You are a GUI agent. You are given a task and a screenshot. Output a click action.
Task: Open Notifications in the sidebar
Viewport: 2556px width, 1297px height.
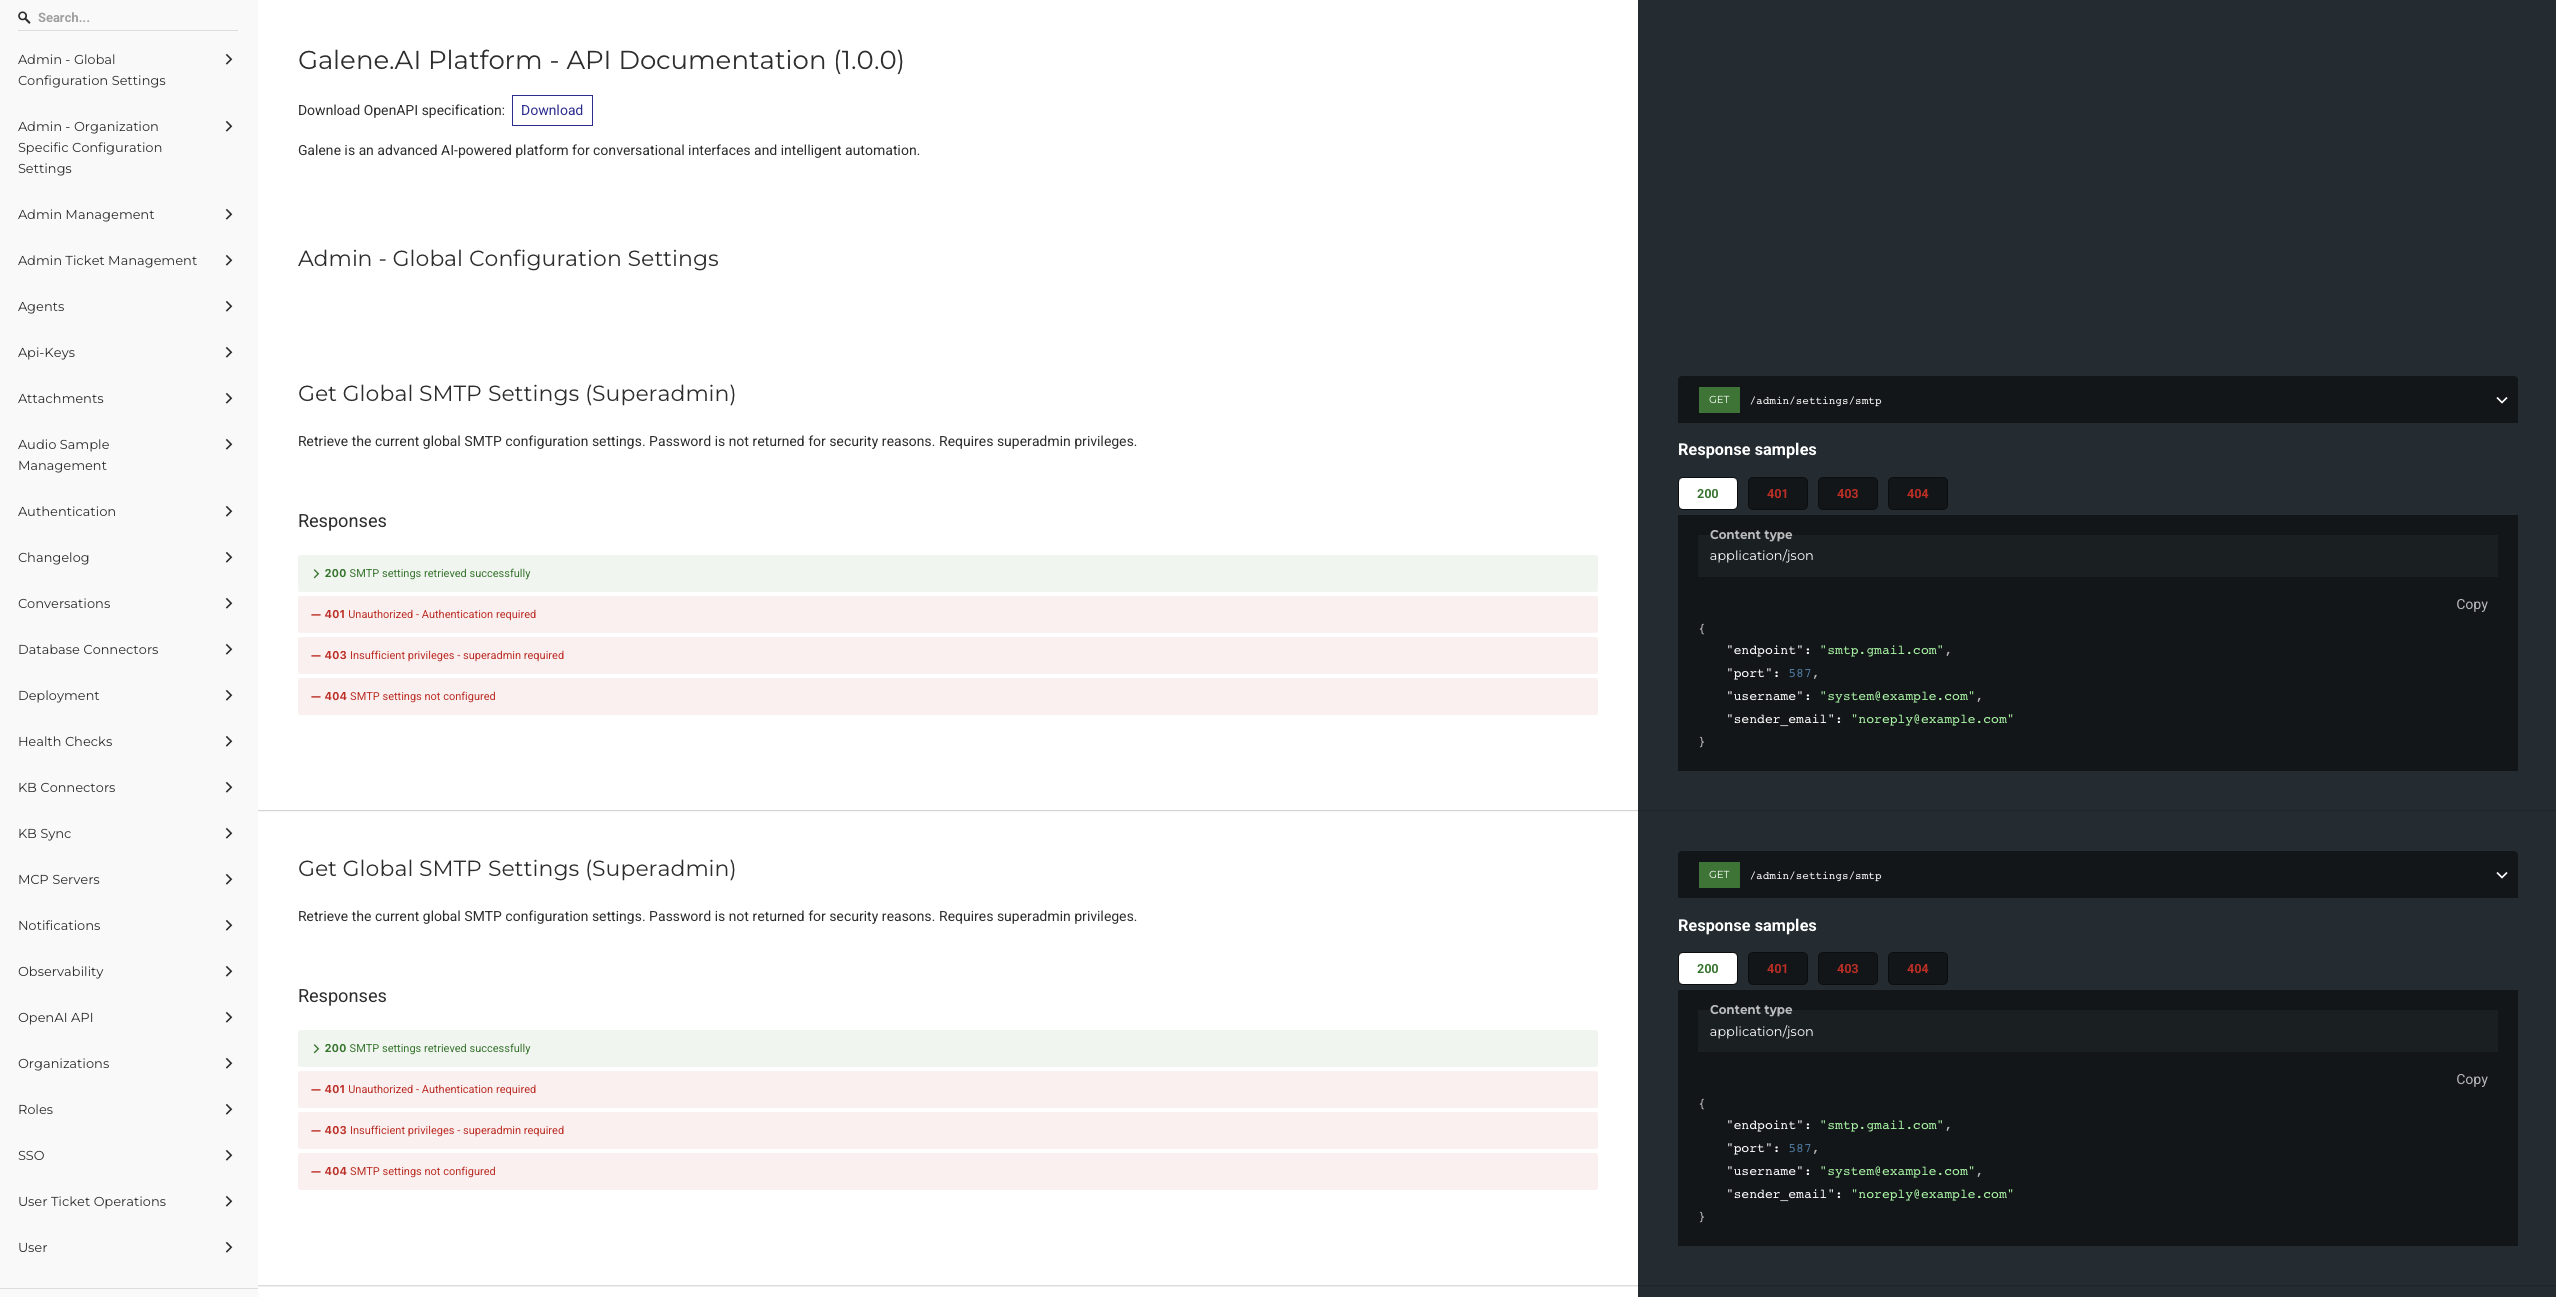tap(59, 925)
